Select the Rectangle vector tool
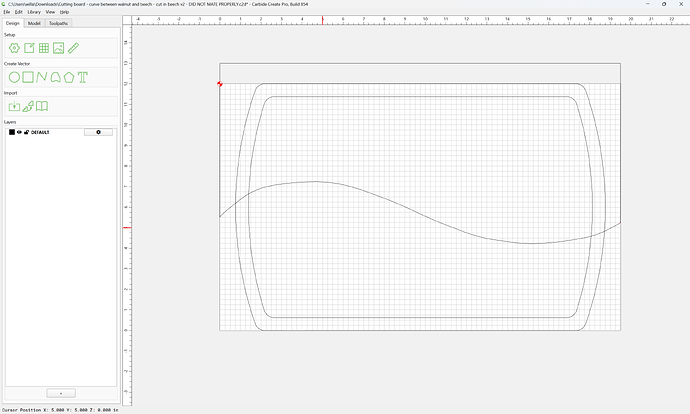The image size is (690, 414). coord(28,77)
